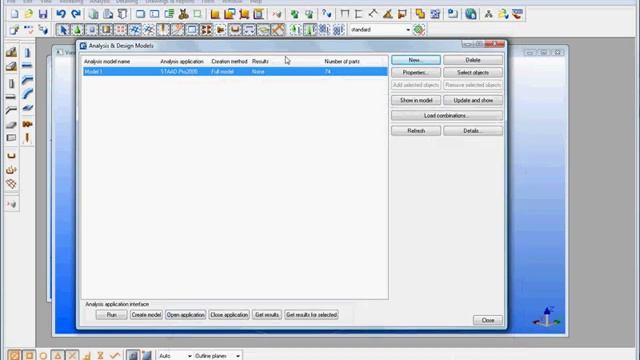Viewport: 640px width, 360px height.
Task: Click the Open application button
Action: click(185, 315)
